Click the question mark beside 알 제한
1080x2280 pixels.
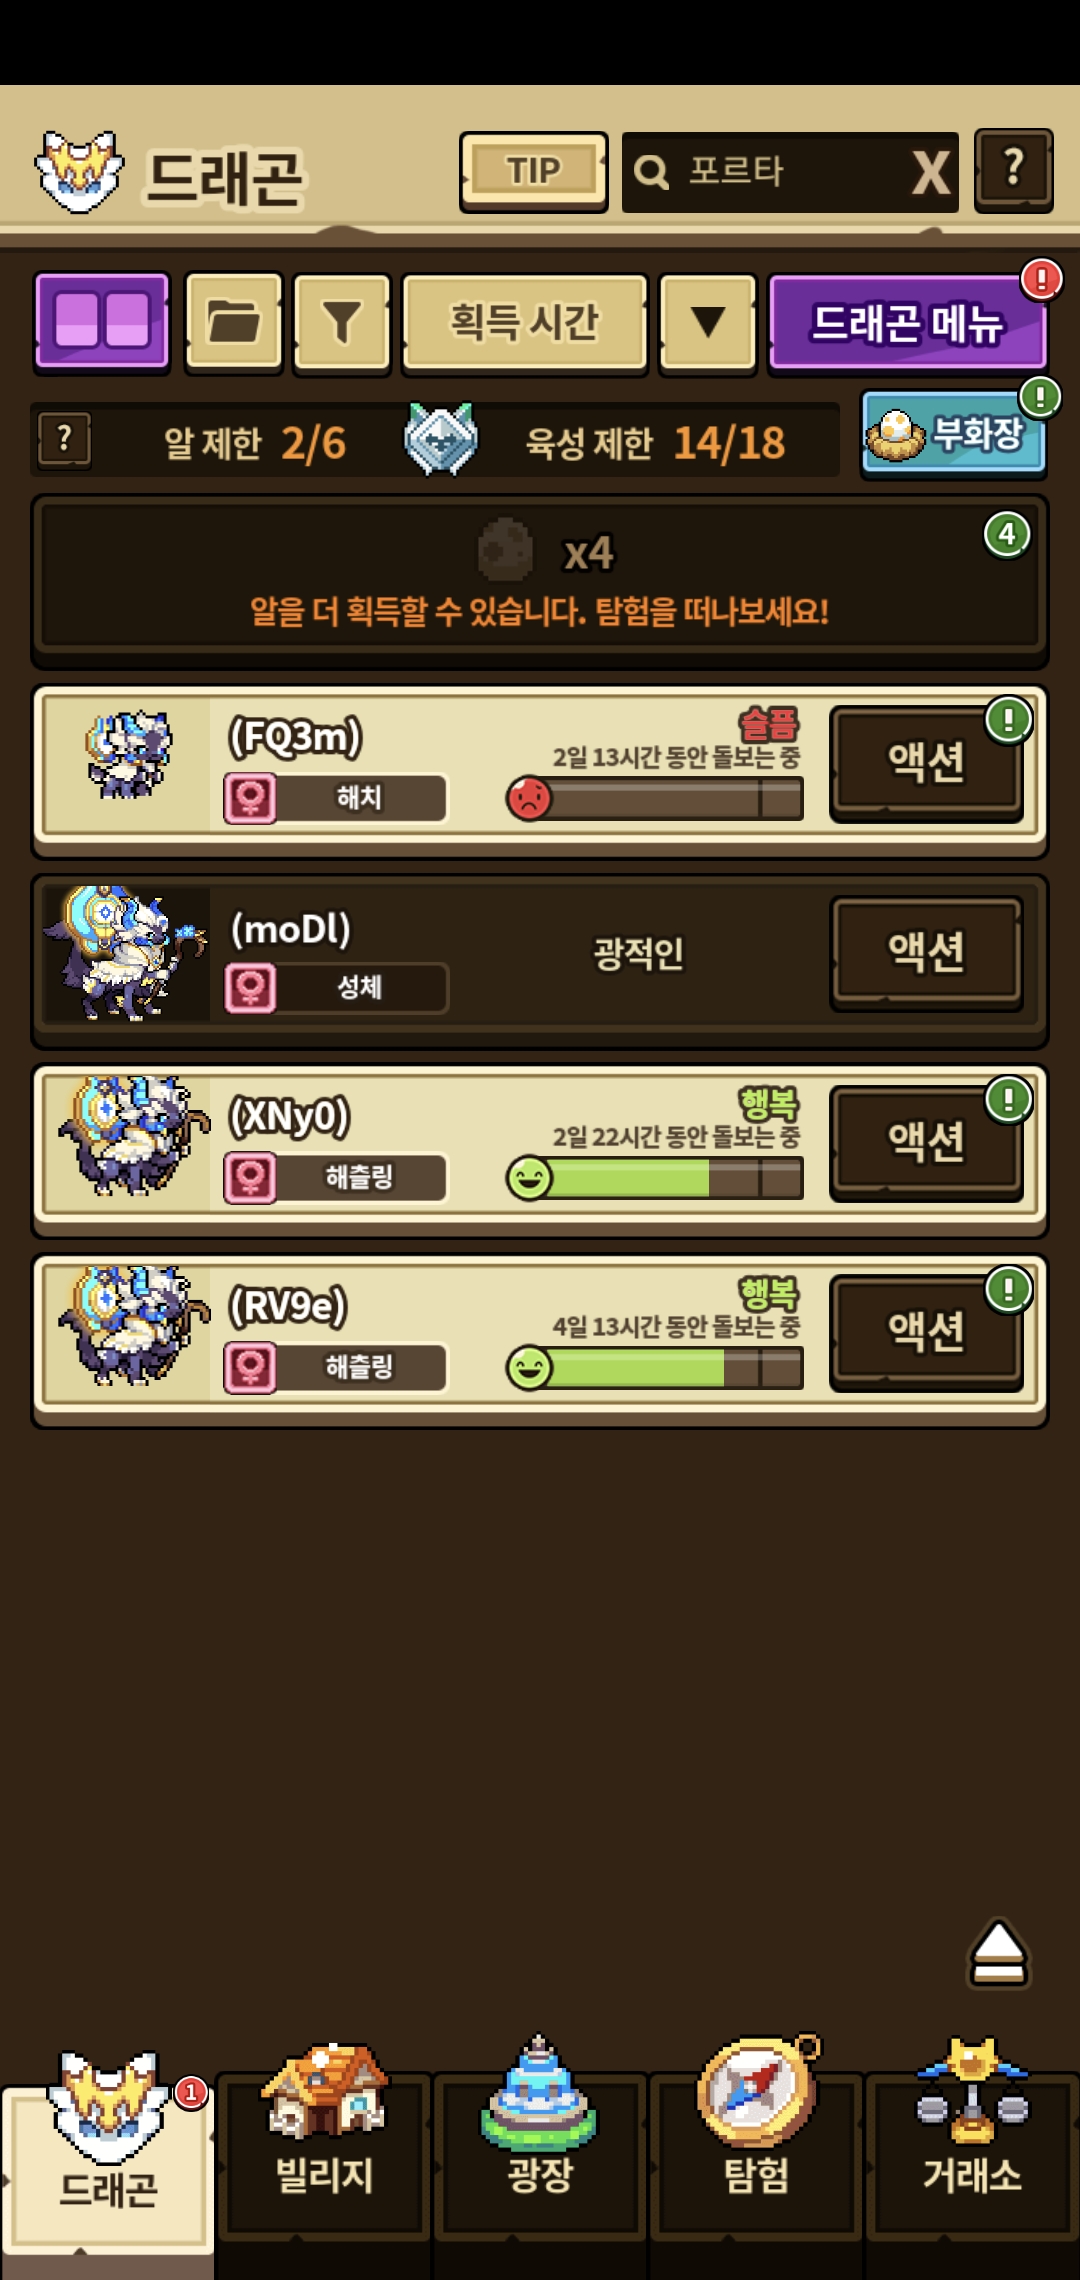click(x=65, y=440)
